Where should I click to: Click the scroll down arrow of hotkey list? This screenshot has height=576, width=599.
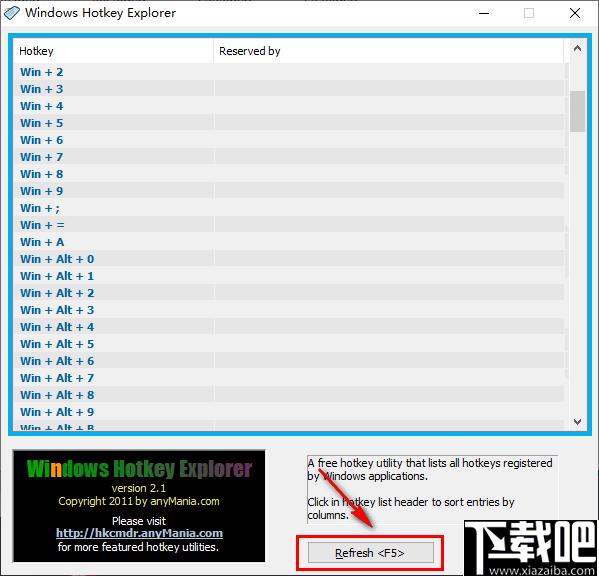[577, 422]
